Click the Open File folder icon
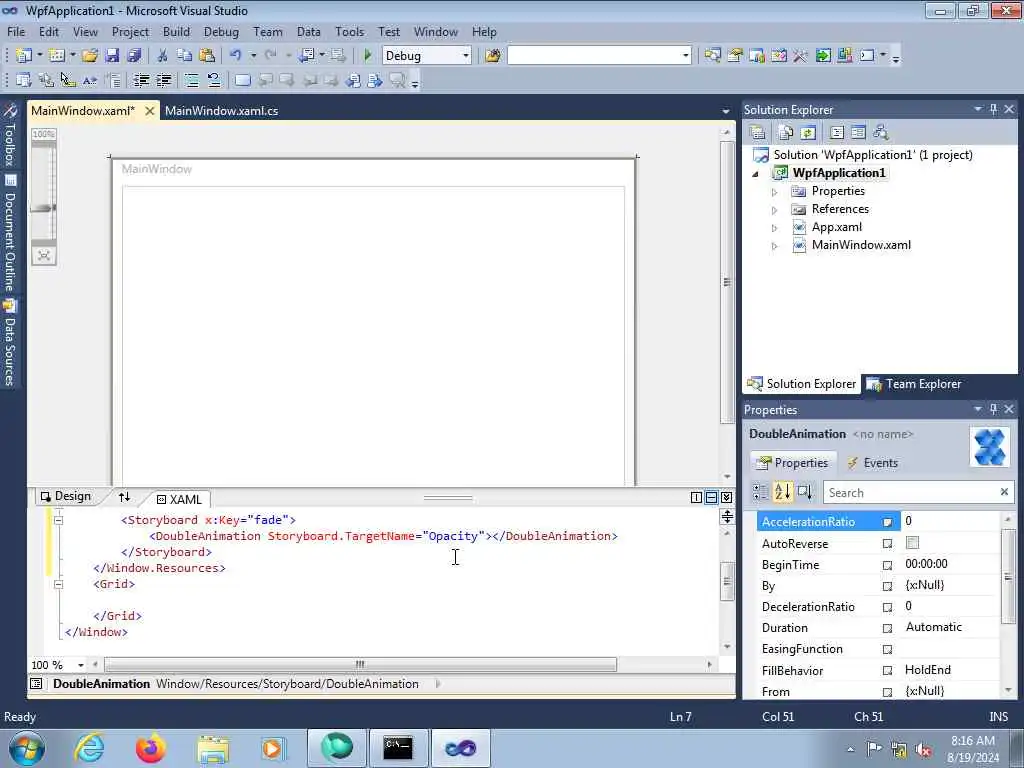 click(x=90, y=56)
